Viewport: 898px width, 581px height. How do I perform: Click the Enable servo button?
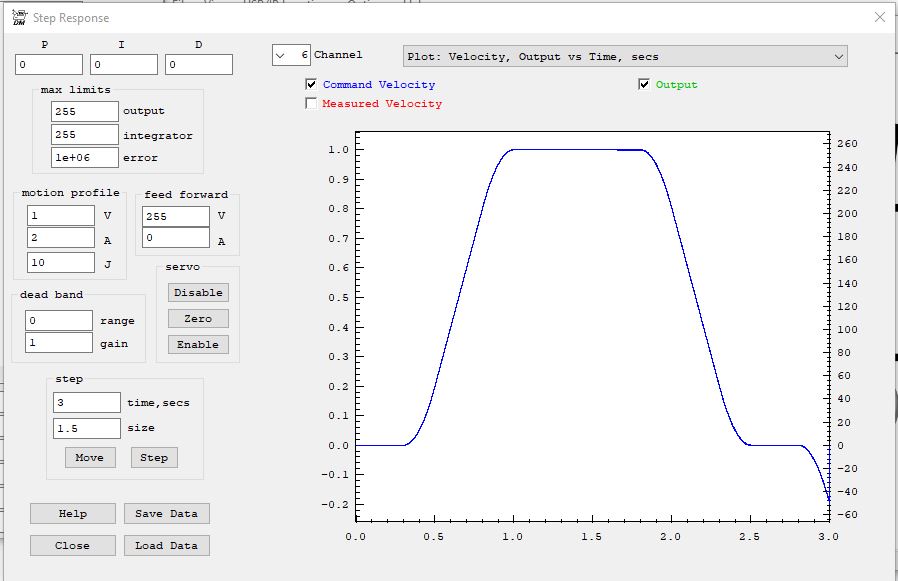198,344
